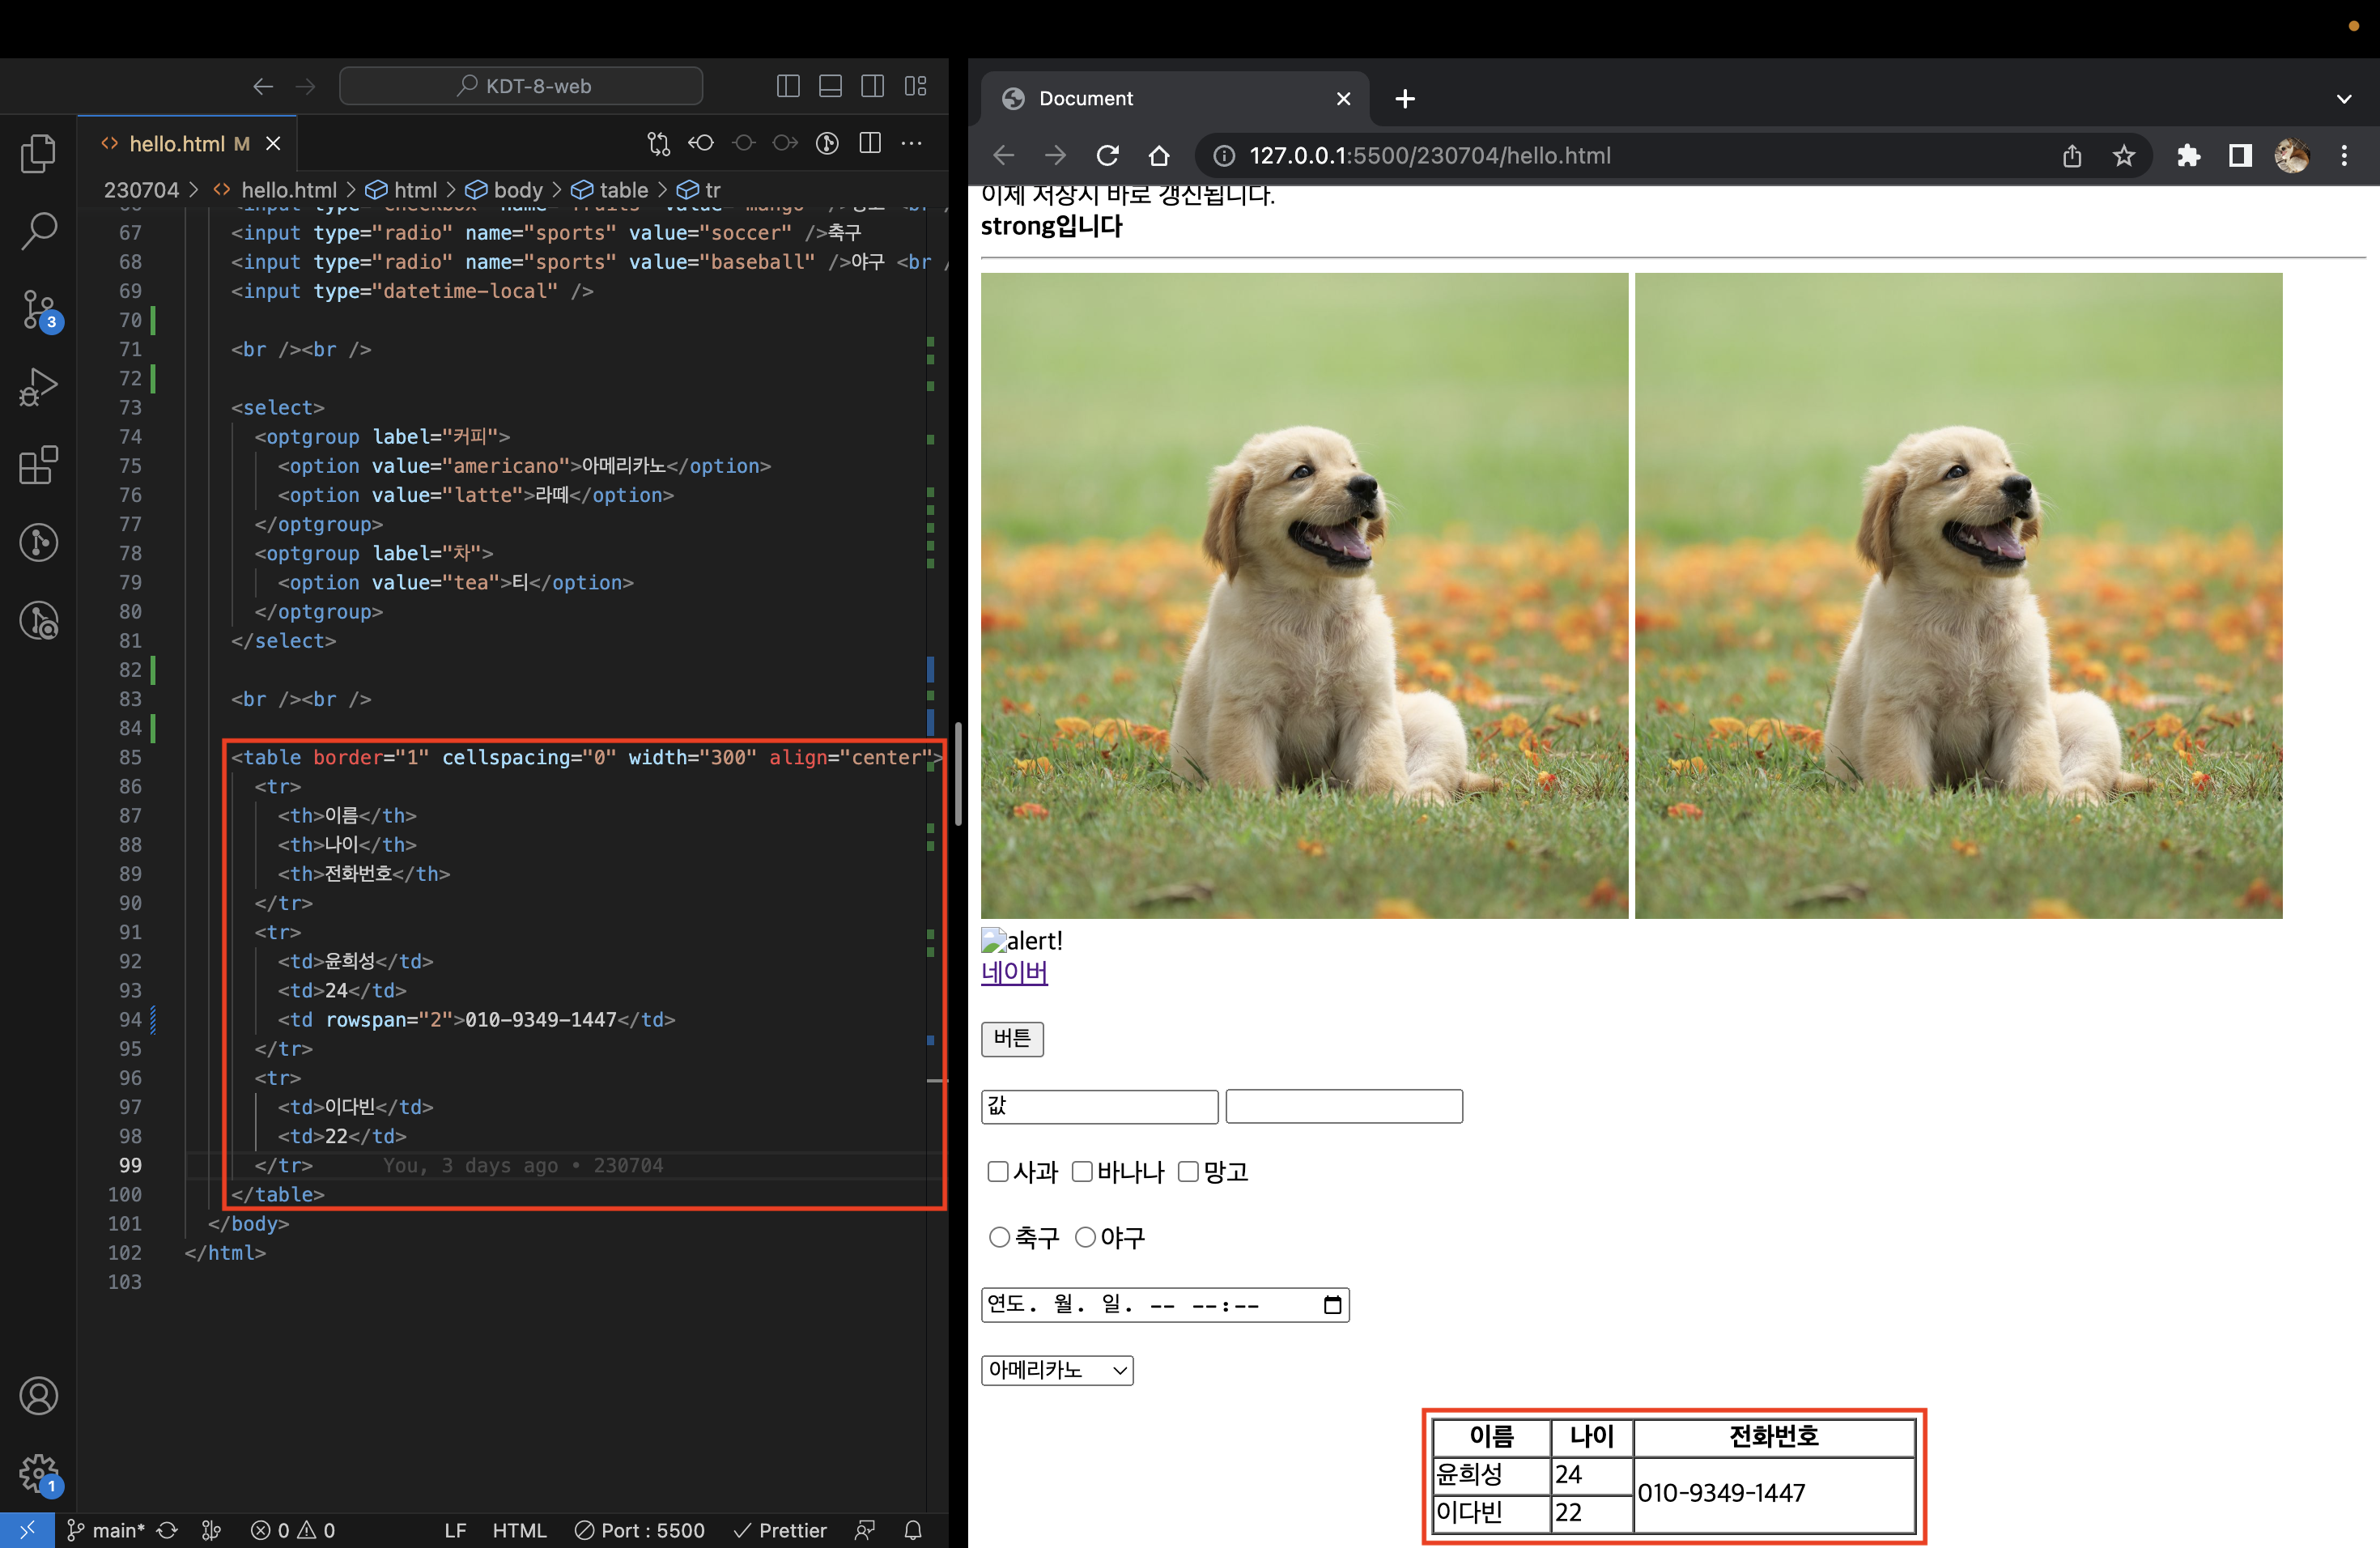Click the Prettier status bar item
This screenshot has height=1548, width=2380.
[780, 1530]
